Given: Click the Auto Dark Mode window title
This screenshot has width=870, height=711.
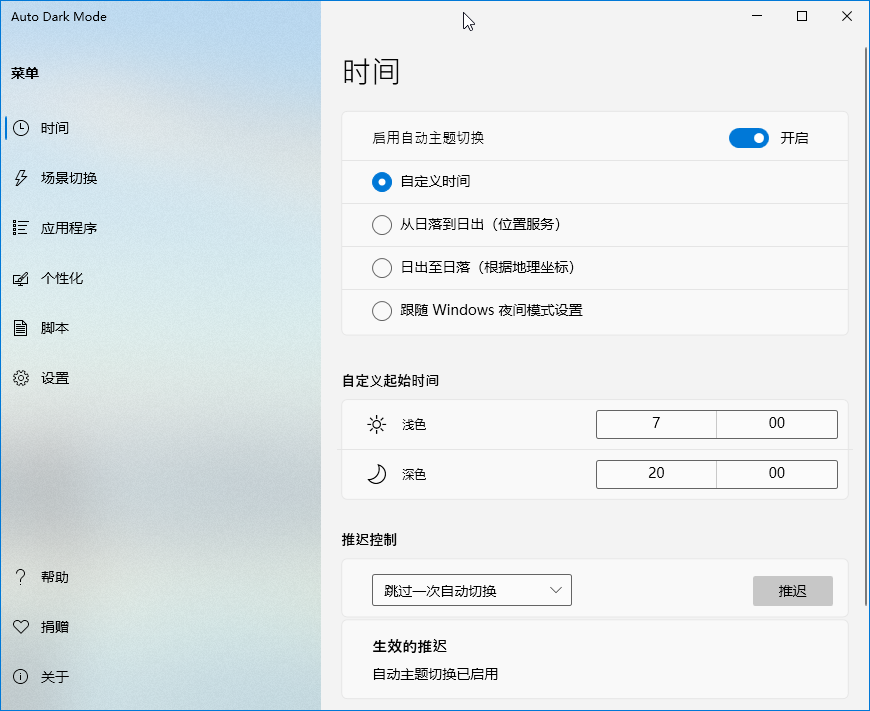Looking at the screenshot, I should pos(59,17).
